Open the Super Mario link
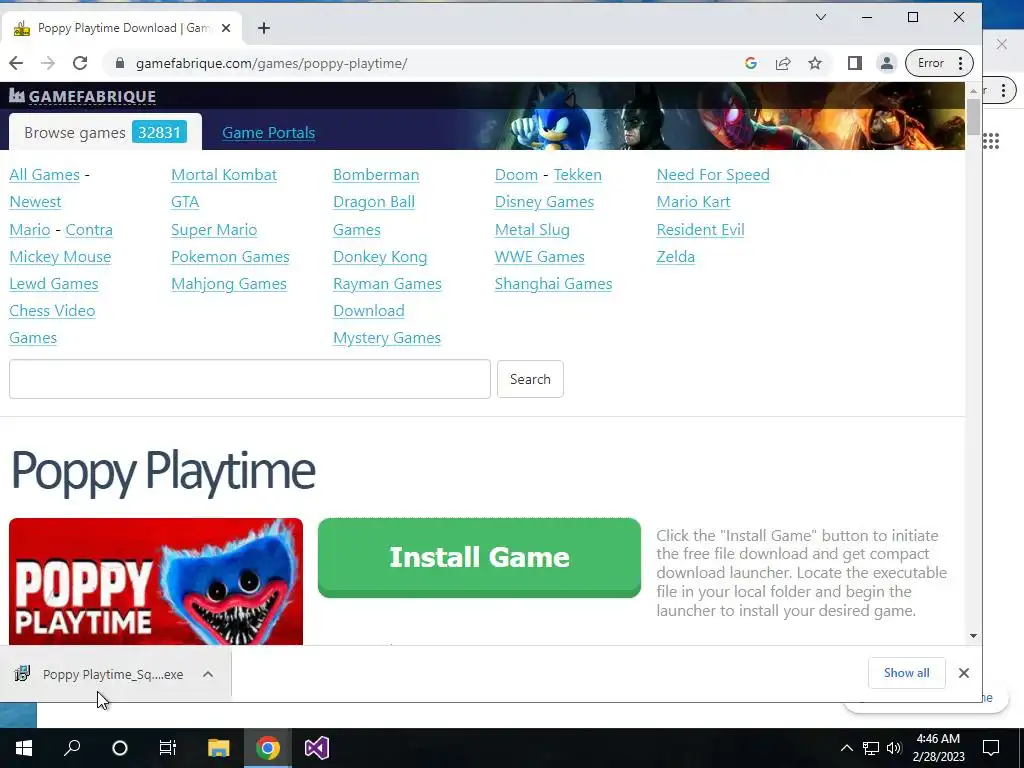Viewport: 1024px width, 768px height. tap(214, 230)
